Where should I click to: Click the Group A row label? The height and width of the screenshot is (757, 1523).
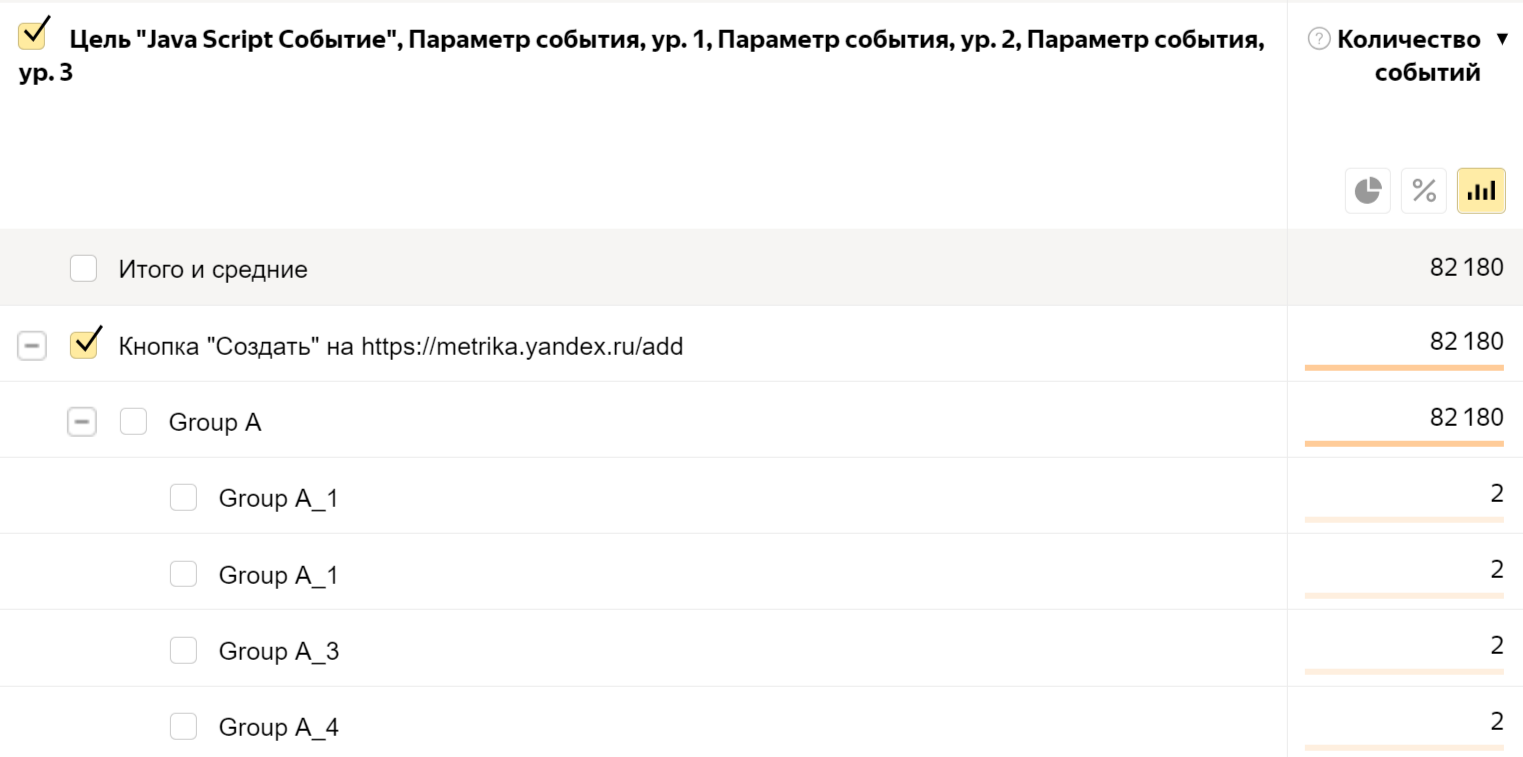pyautogui.click(x=215, y=423)
